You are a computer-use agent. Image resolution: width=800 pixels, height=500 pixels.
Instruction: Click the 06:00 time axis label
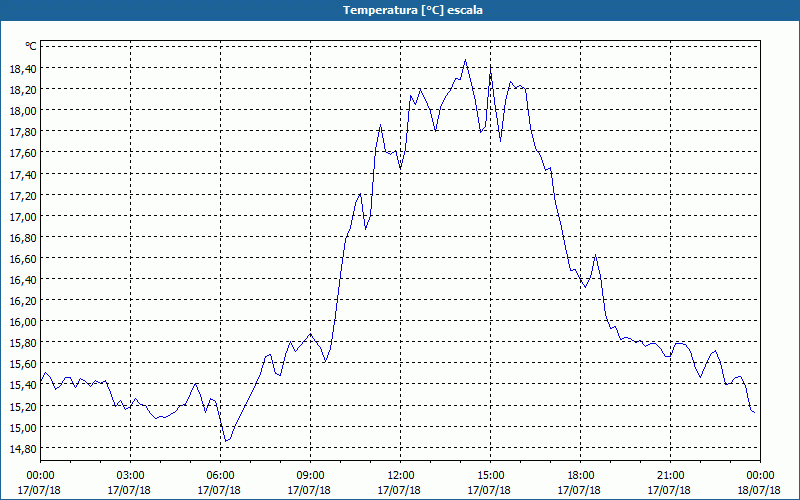pyautogui.click(x=220, y=476)
